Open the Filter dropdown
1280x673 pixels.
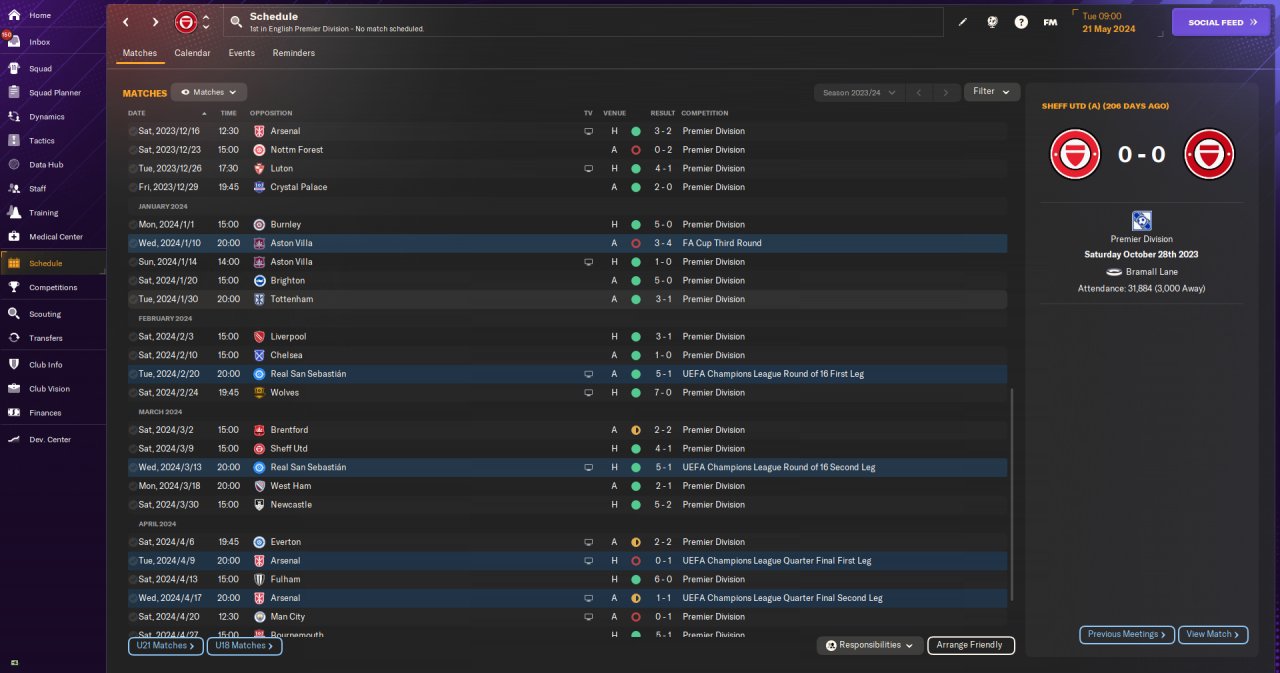[x=992, y=91]
